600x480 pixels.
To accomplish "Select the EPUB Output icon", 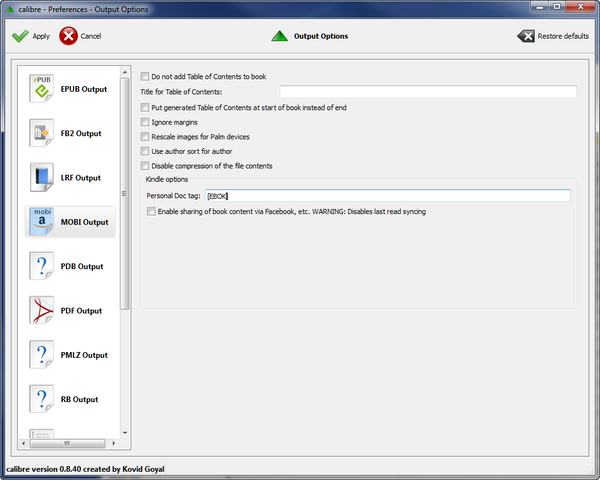I will point(42,89).
